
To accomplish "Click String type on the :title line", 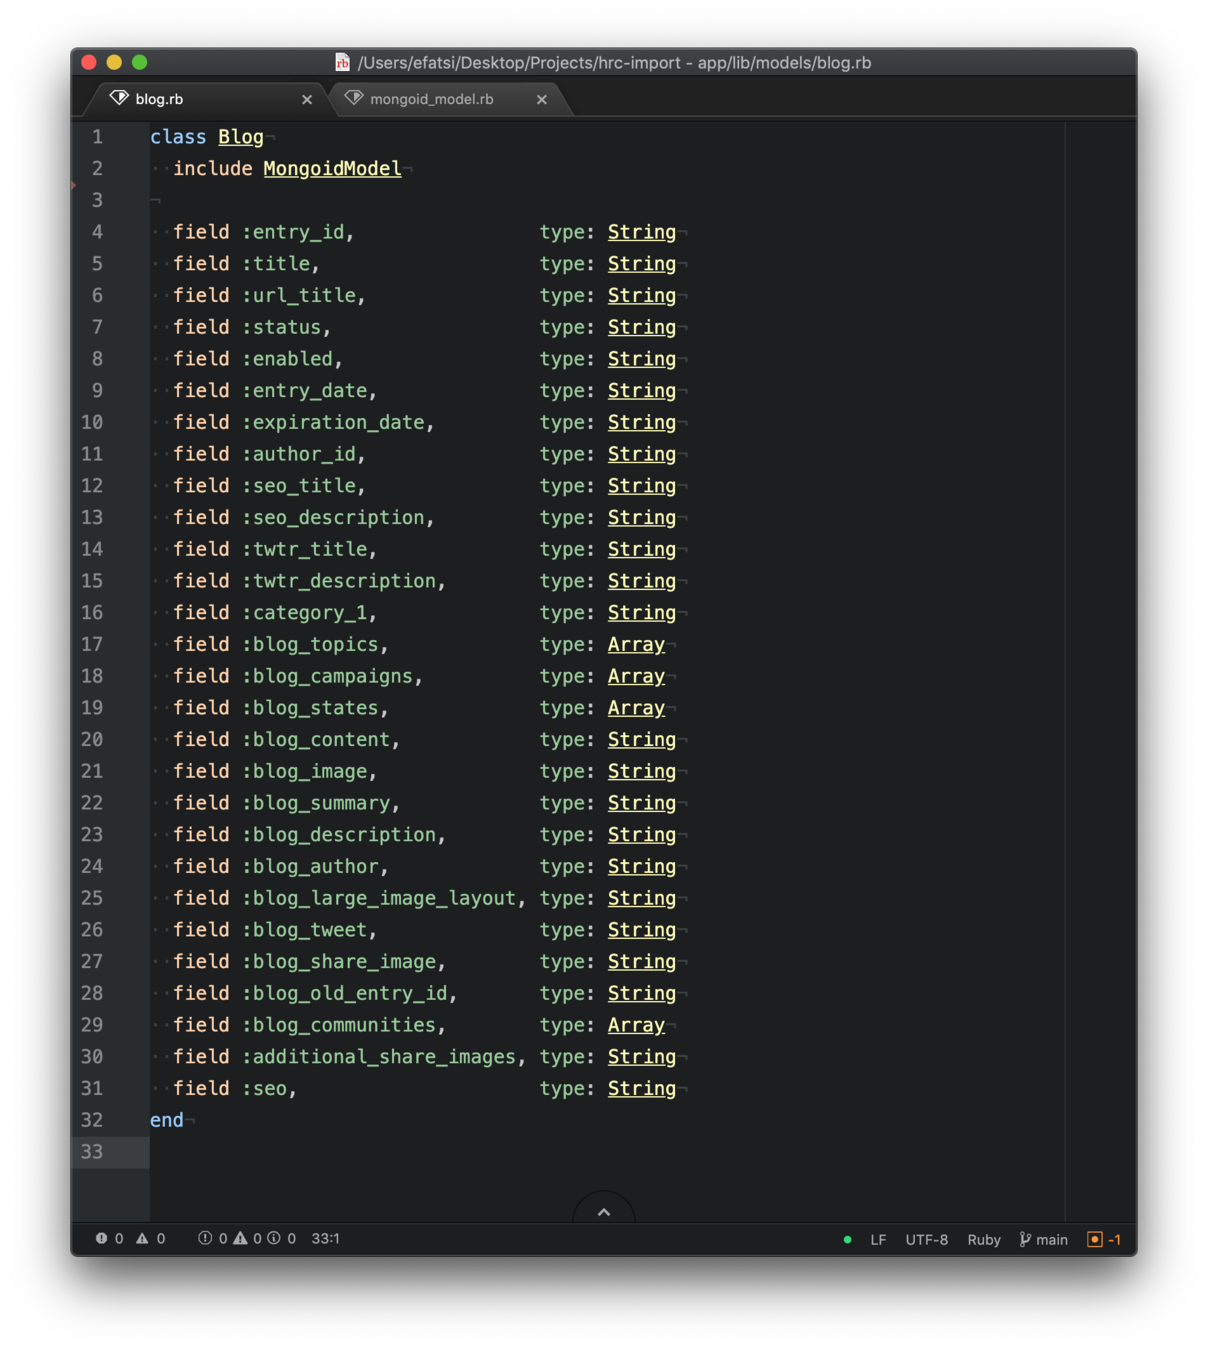I will pyautogui.click(x=642, y=264).
